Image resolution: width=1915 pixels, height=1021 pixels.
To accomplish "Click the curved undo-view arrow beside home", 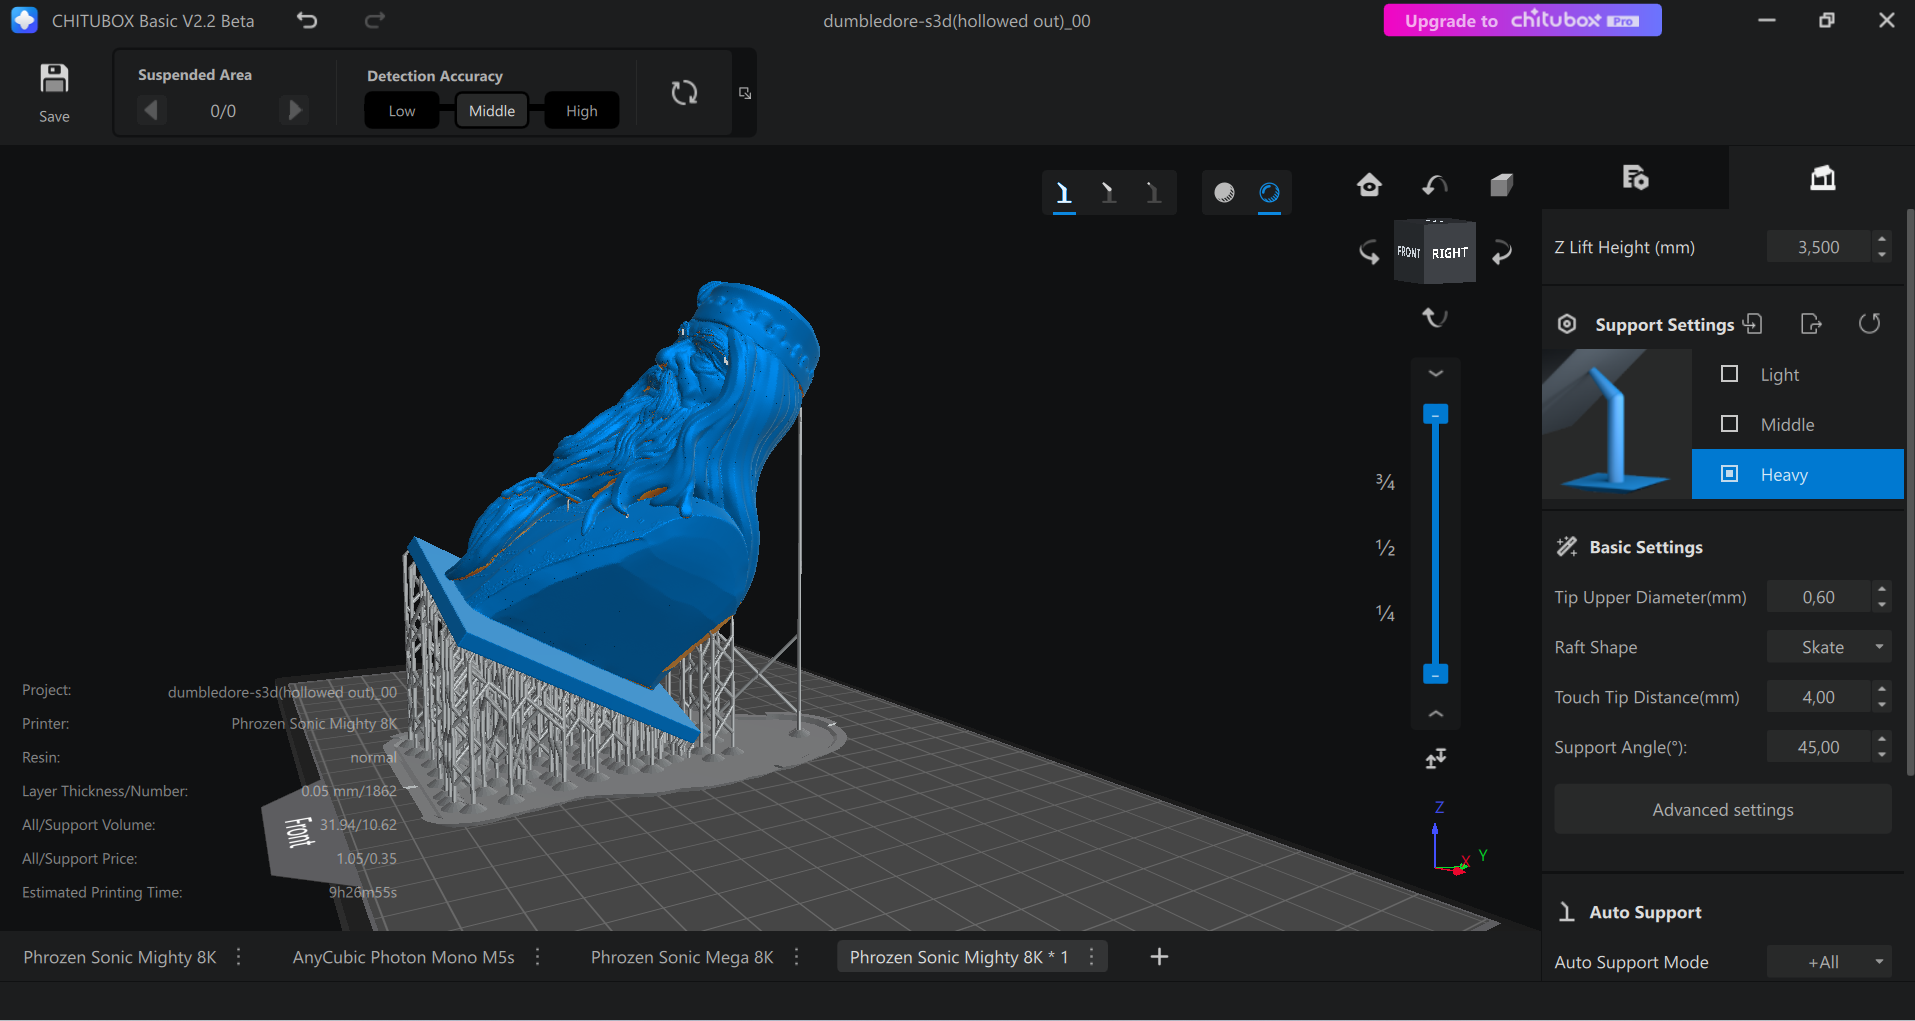I will [x=1435, y=185].
